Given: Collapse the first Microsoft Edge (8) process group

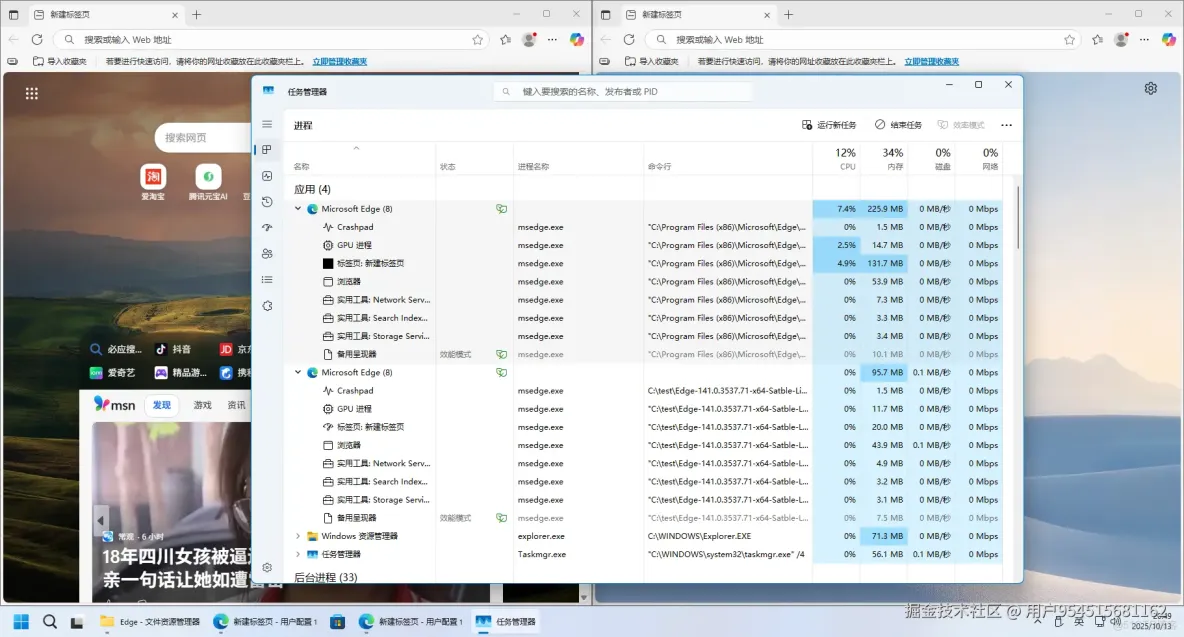Looking at the screenshot, I should (x=297, y=208).
